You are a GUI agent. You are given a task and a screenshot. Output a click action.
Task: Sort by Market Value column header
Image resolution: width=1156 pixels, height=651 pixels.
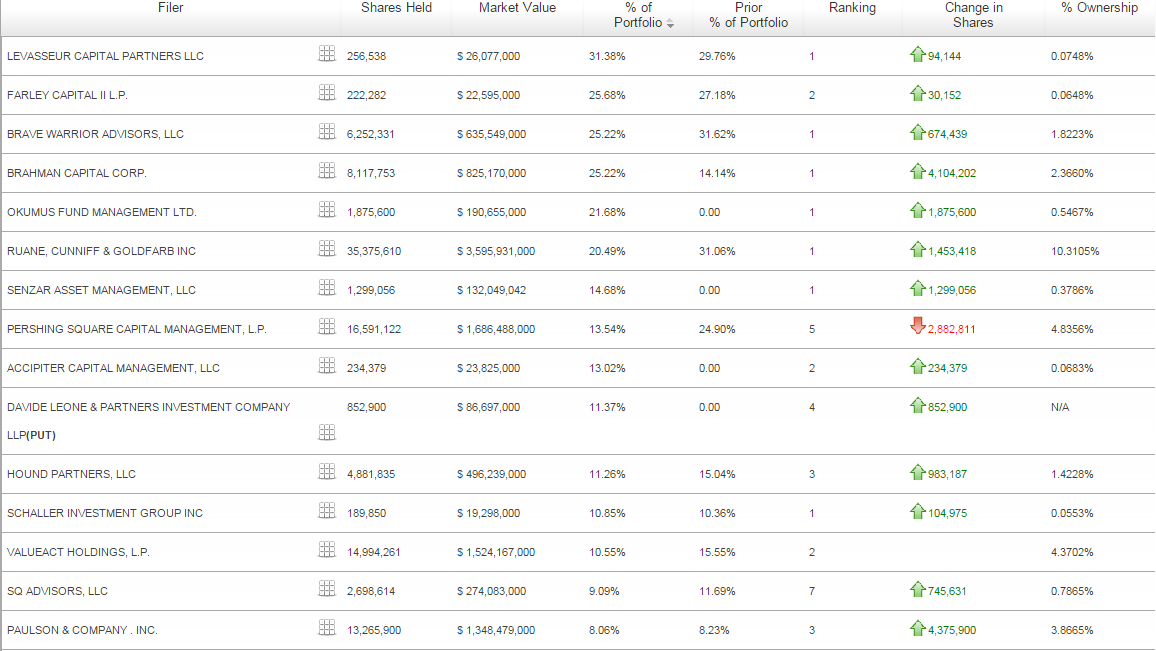(517, 8)
